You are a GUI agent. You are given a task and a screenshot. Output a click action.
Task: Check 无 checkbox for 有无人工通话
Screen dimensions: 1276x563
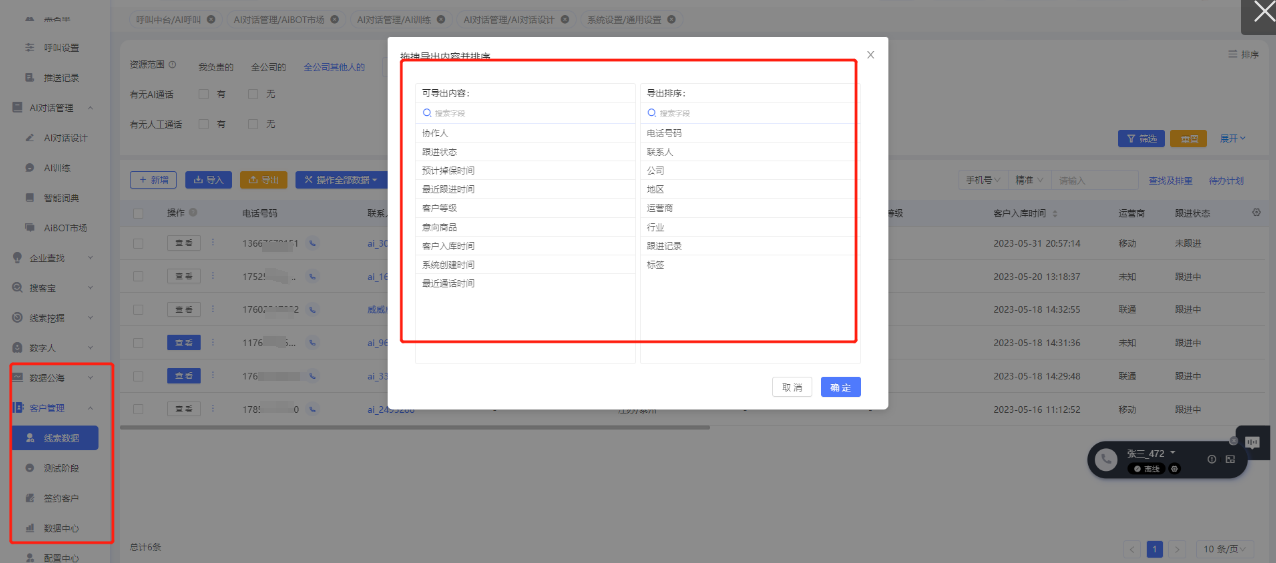point(253,124)
